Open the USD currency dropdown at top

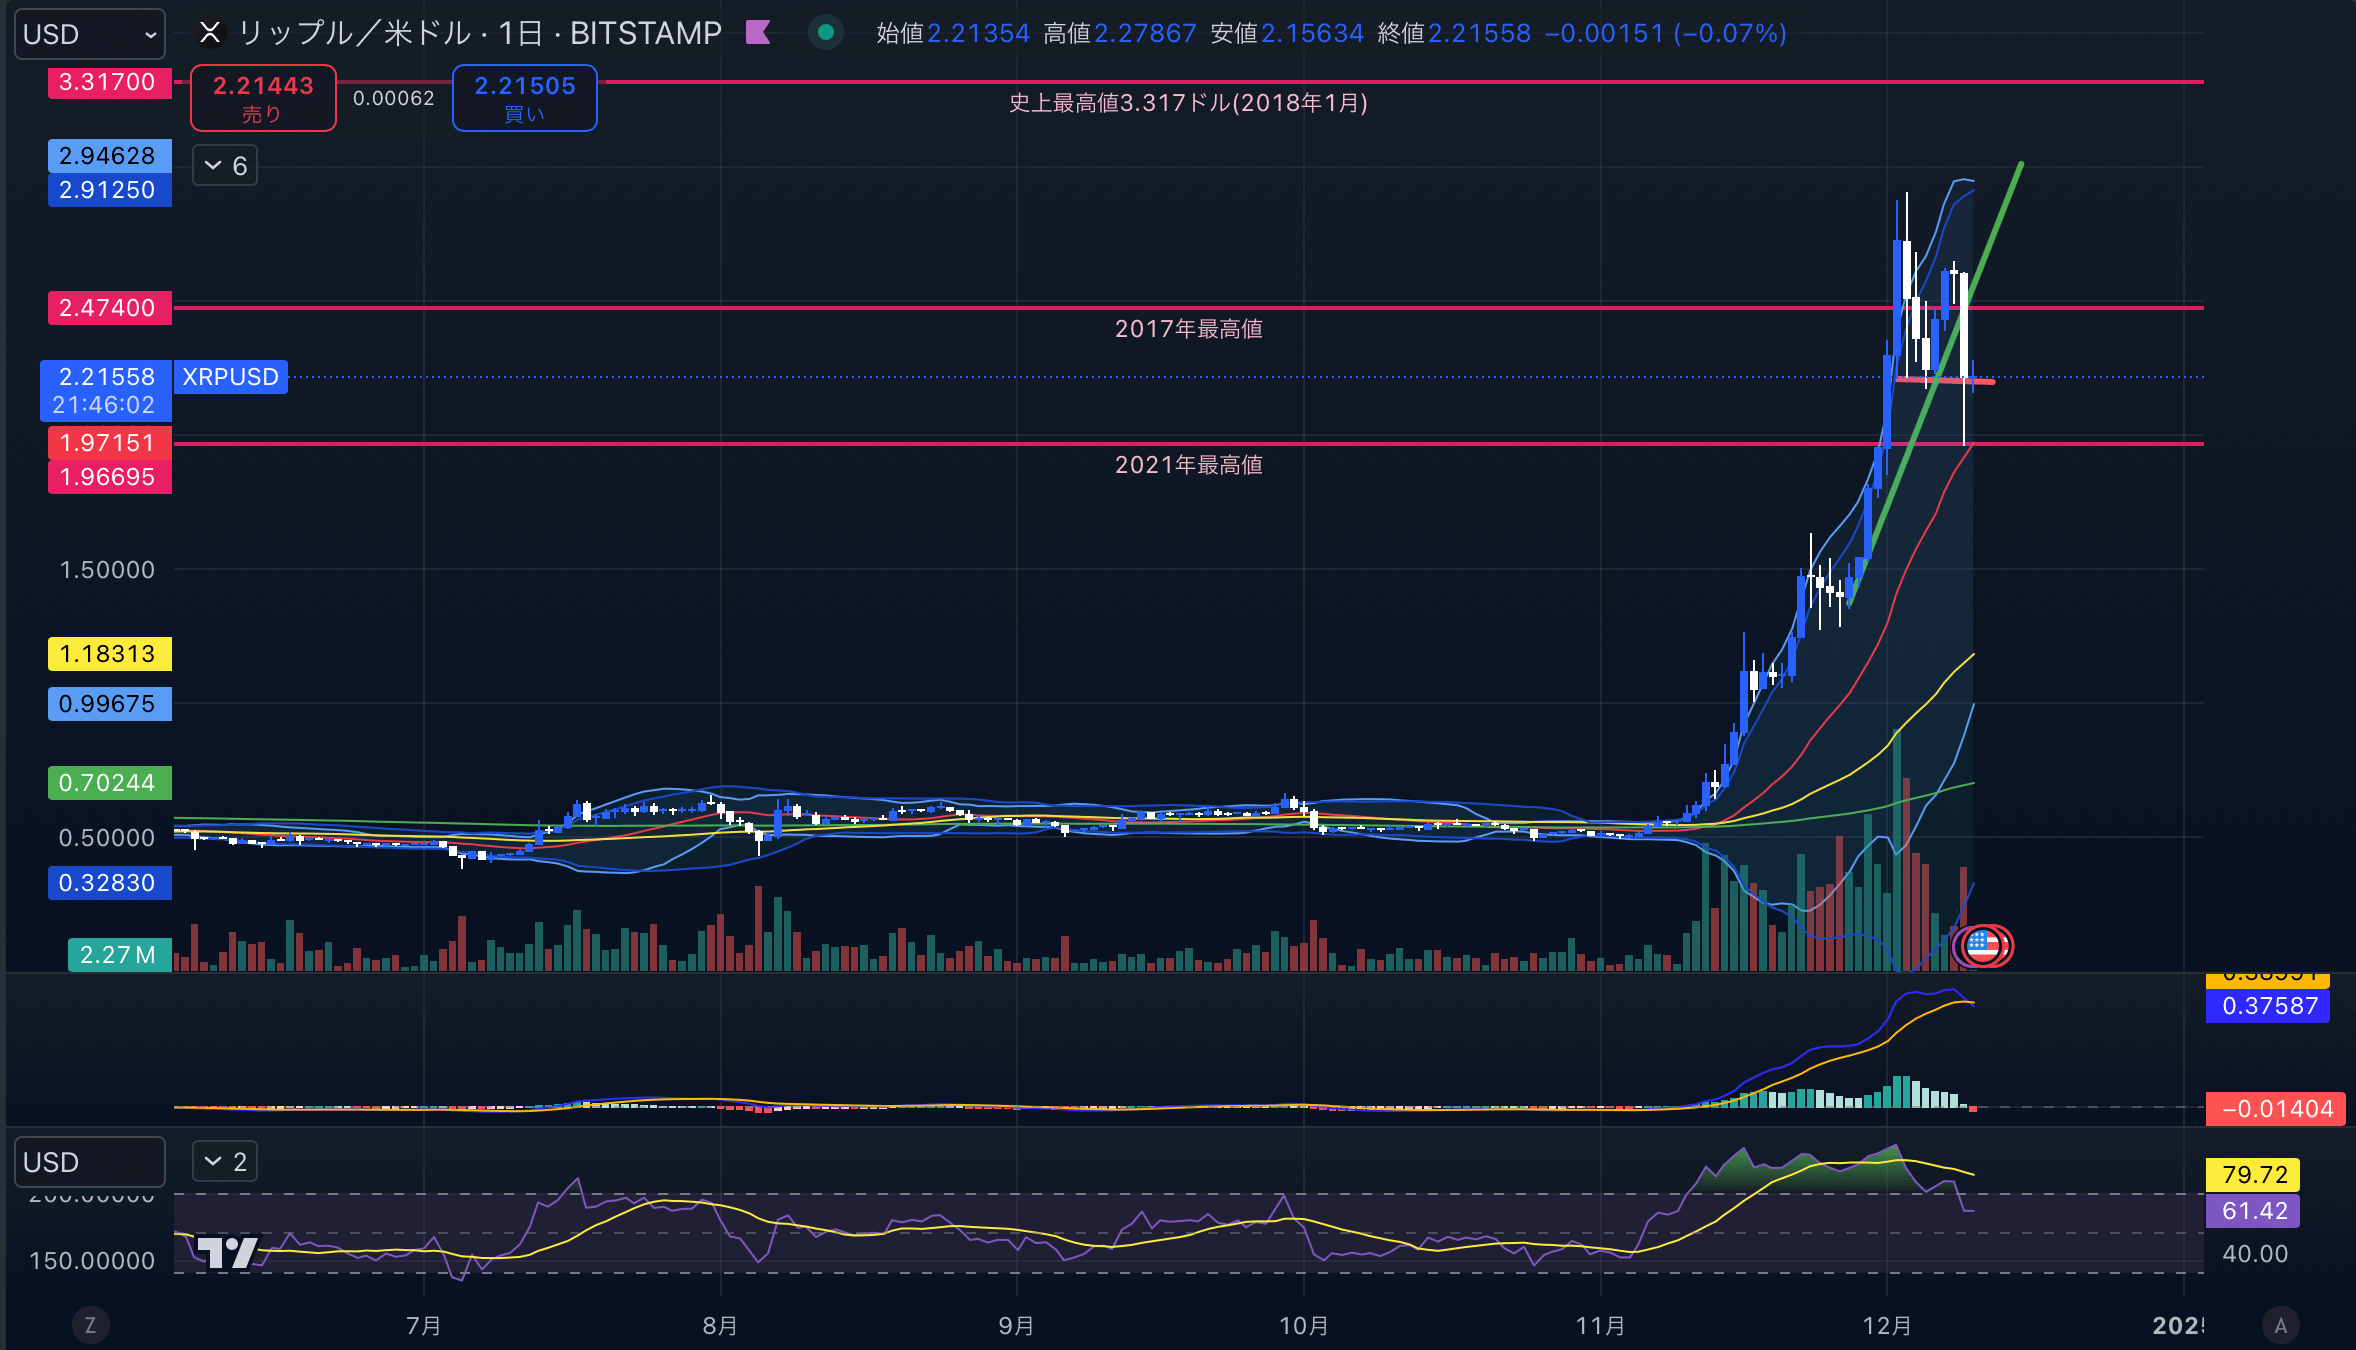click(x=89, y=34)
